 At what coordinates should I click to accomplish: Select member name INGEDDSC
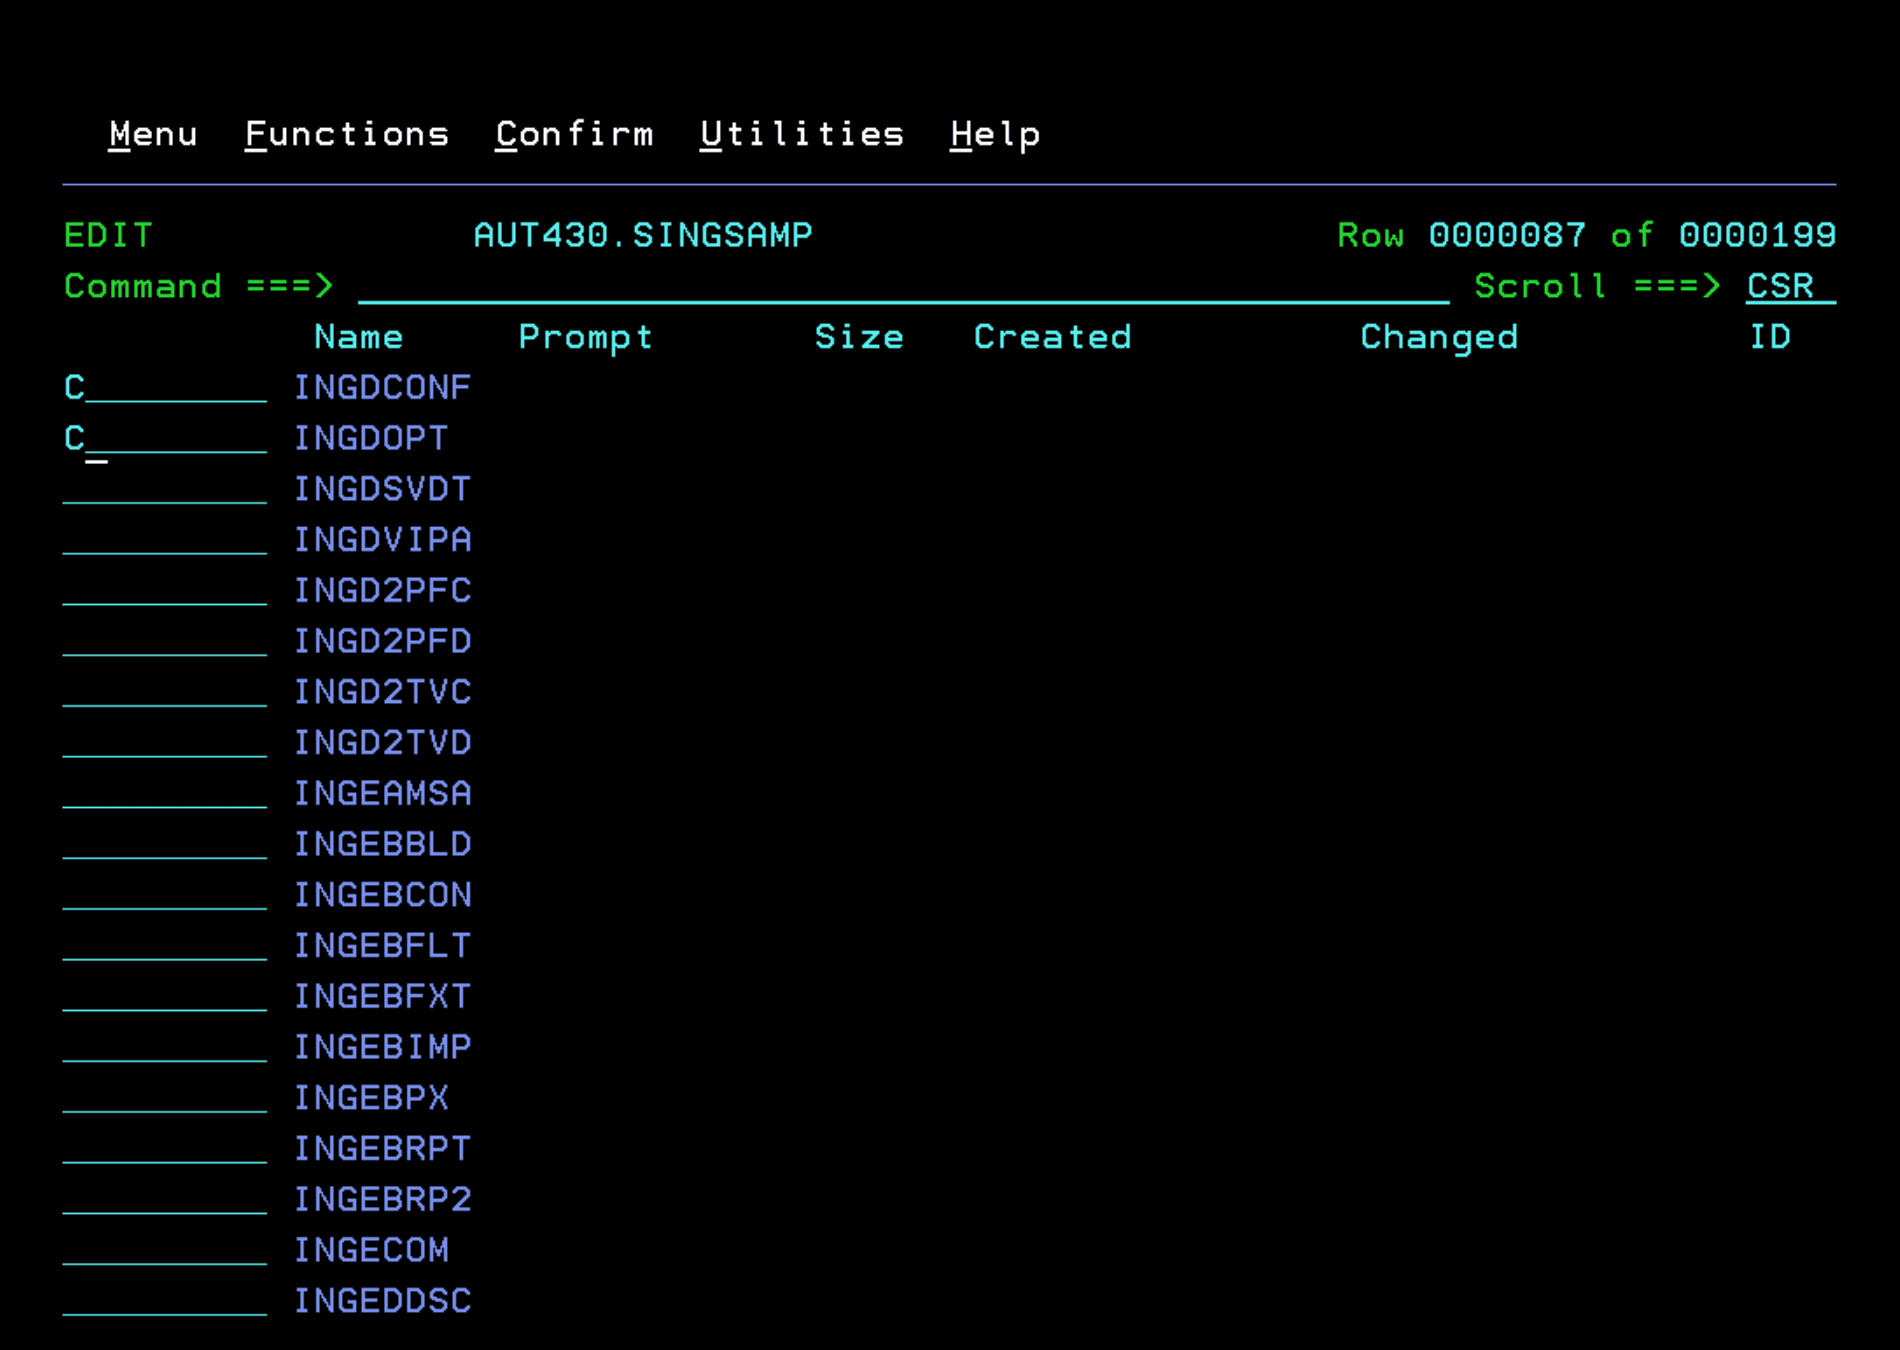click(383, 1300)
